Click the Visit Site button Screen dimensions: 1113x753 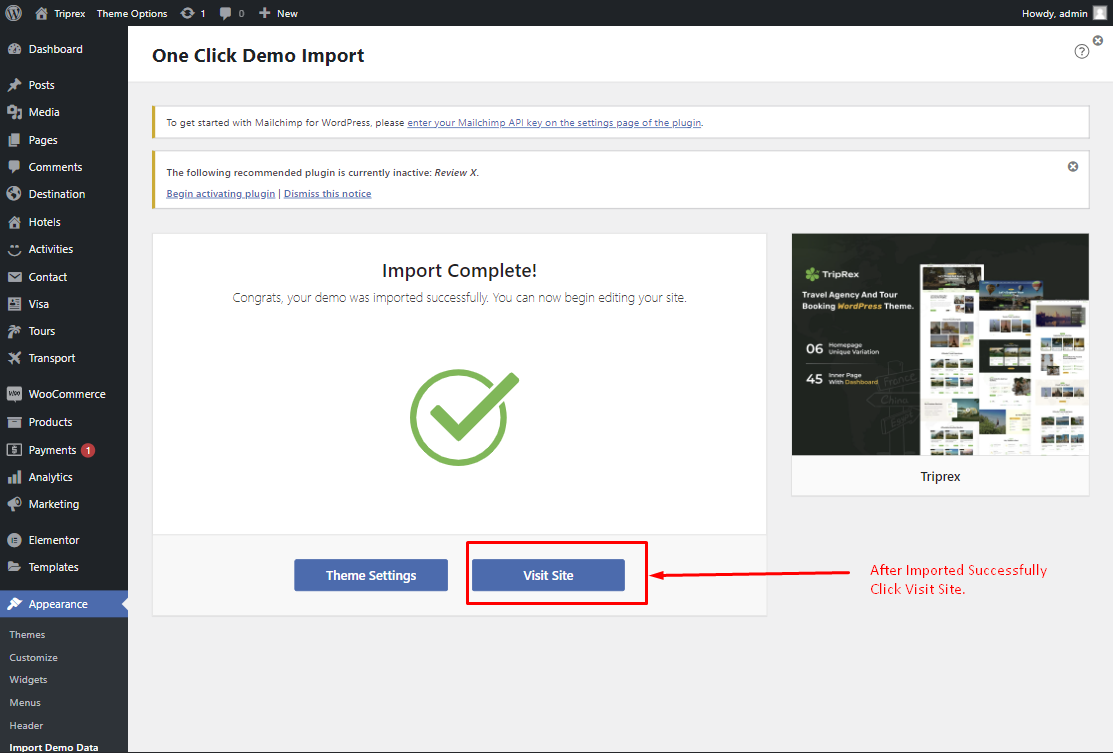point(548,575)
